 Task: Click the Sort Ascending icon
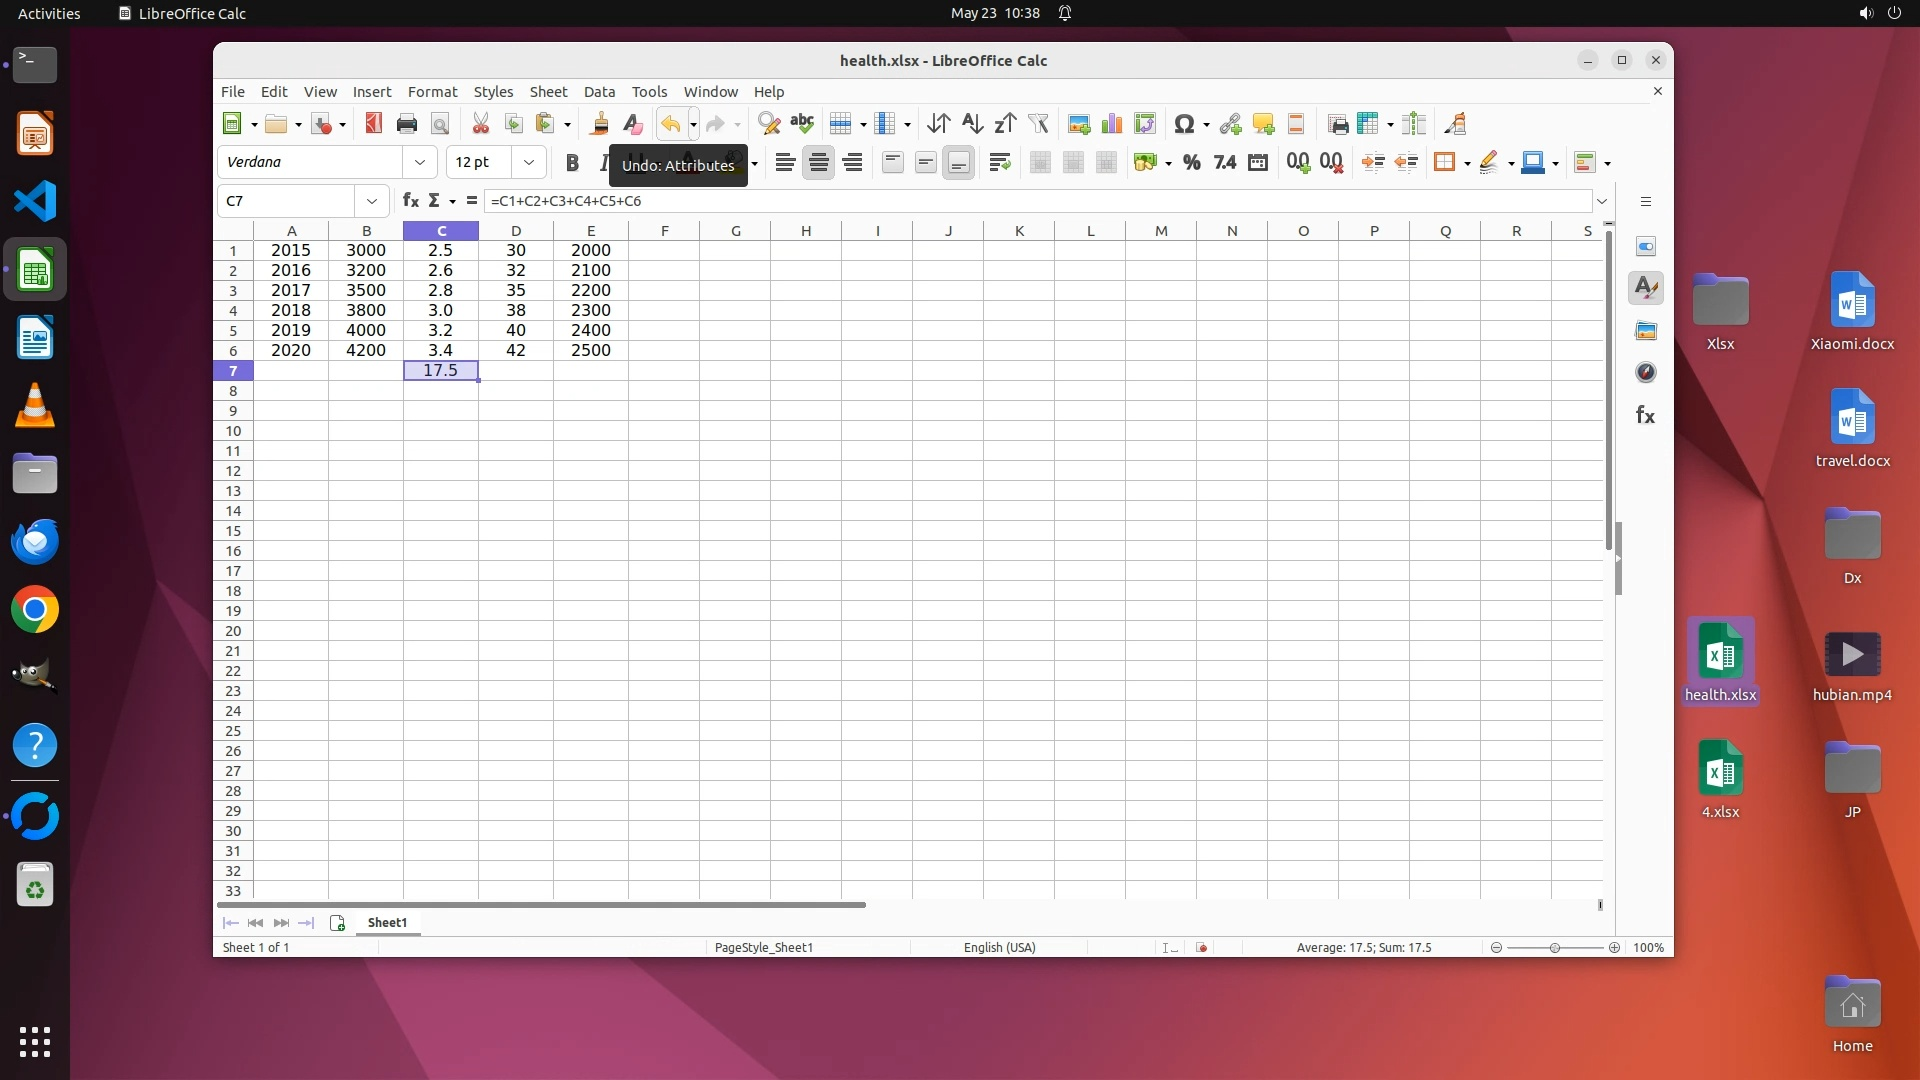(x=971, y=124)
